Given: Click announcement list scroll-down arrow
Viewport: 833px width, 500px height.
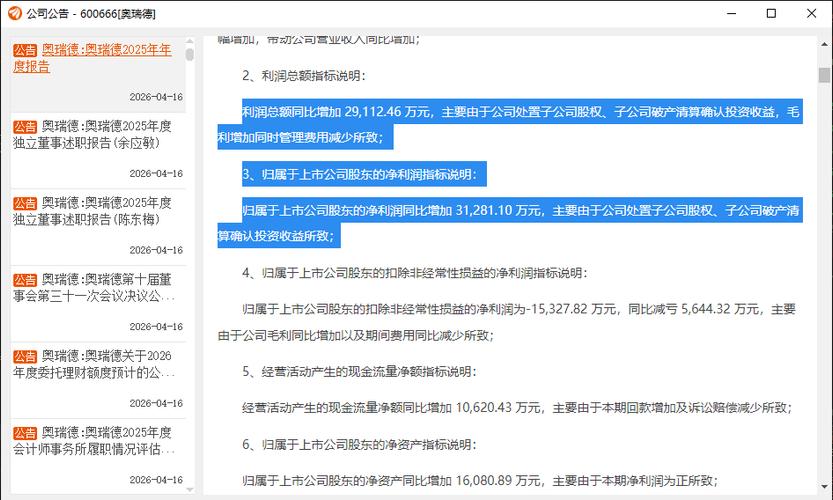Looking at the screenshot, I should pyautogui.click(x=190, y=489).
